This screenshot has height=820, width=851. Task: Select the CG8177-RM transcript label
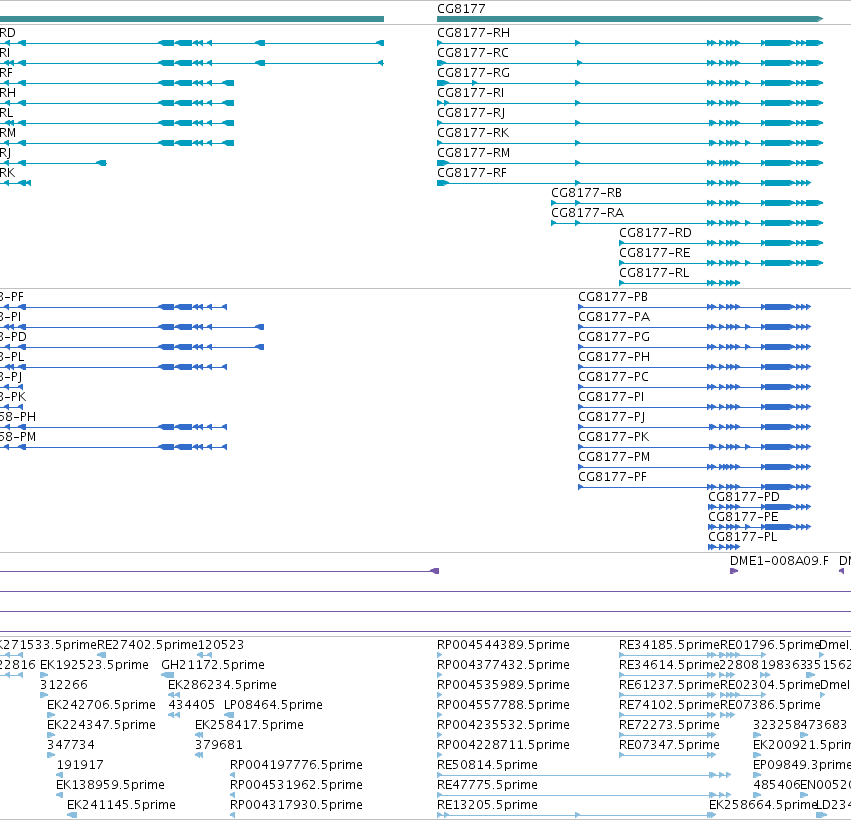tap(473, 153)
